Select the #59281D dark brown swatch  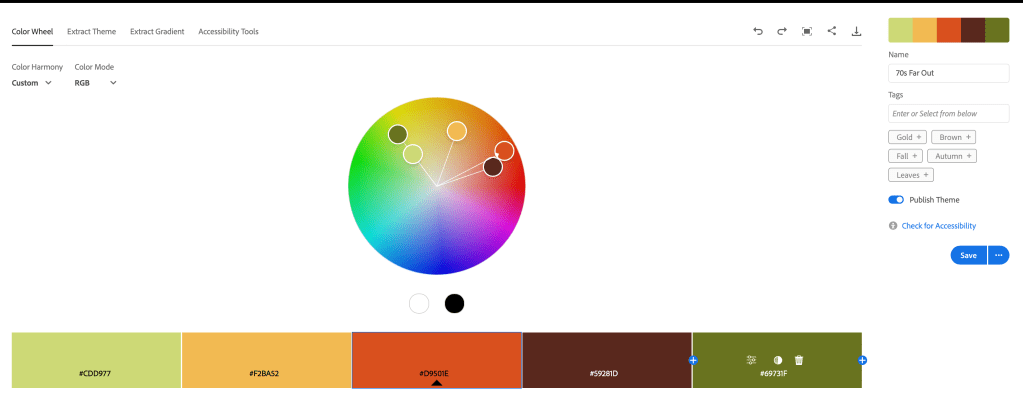pyautogui.click(x=607, y=360)
